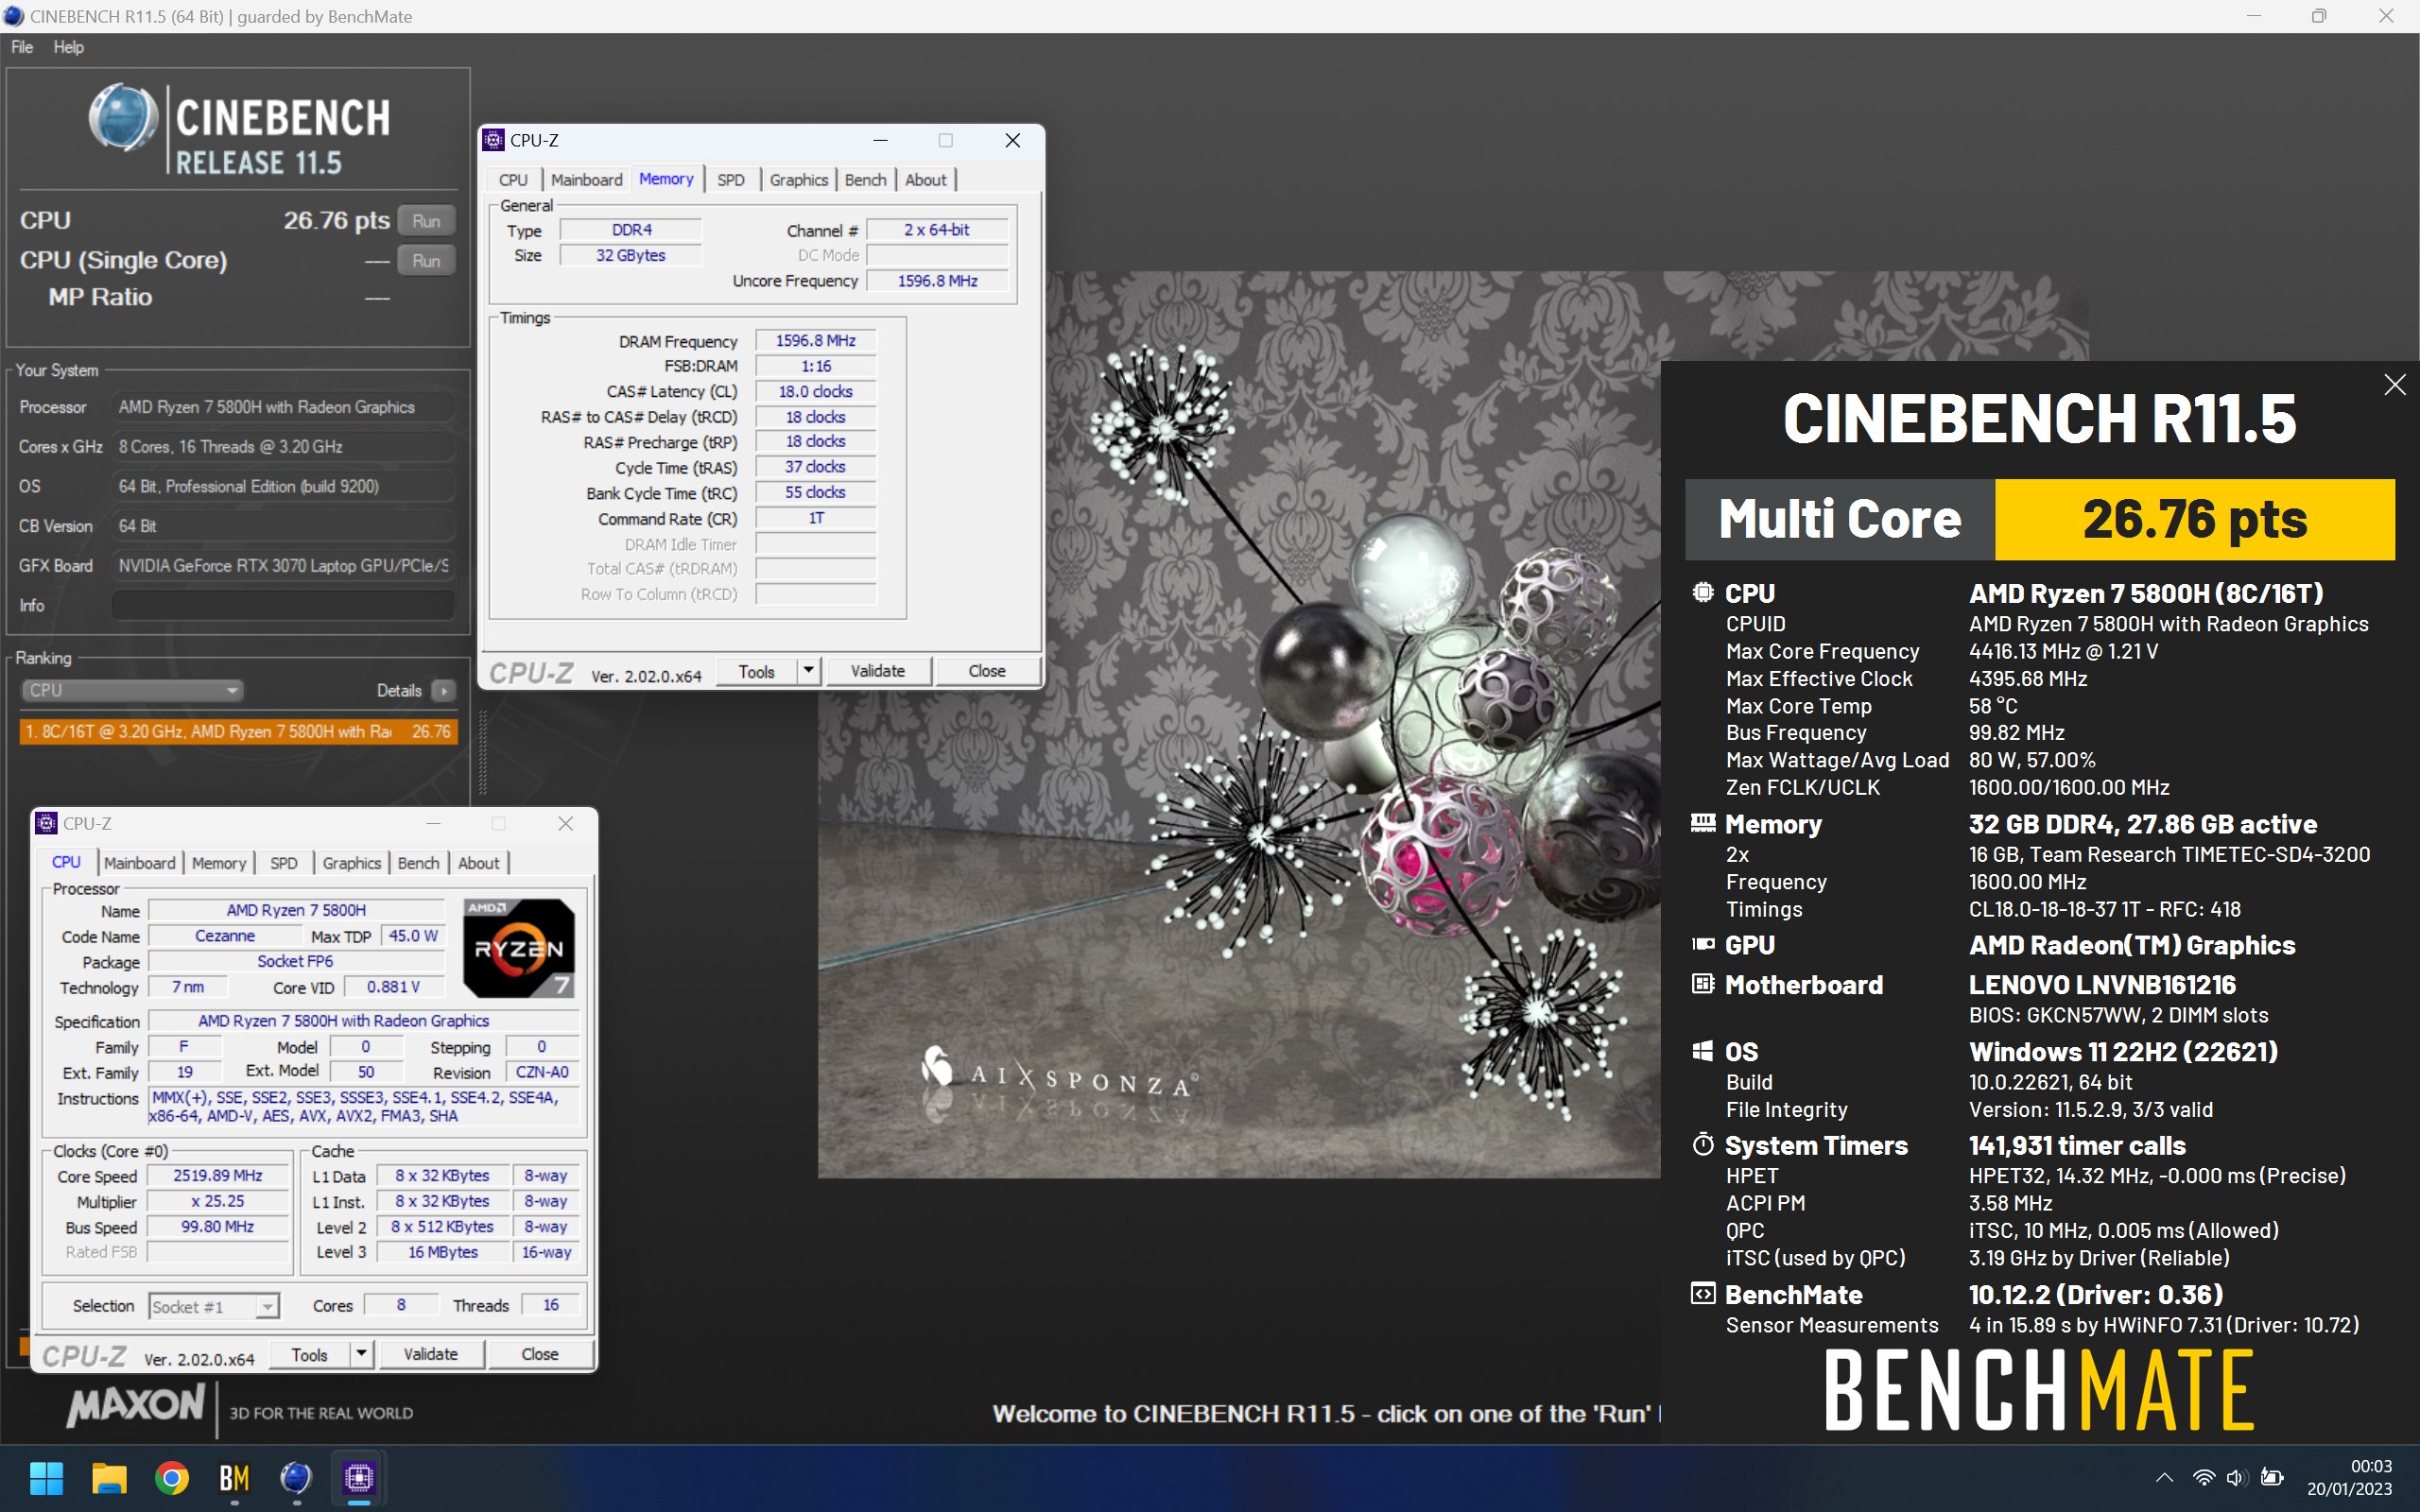Select the 8C/16T ranking result row

pos(238,732)
